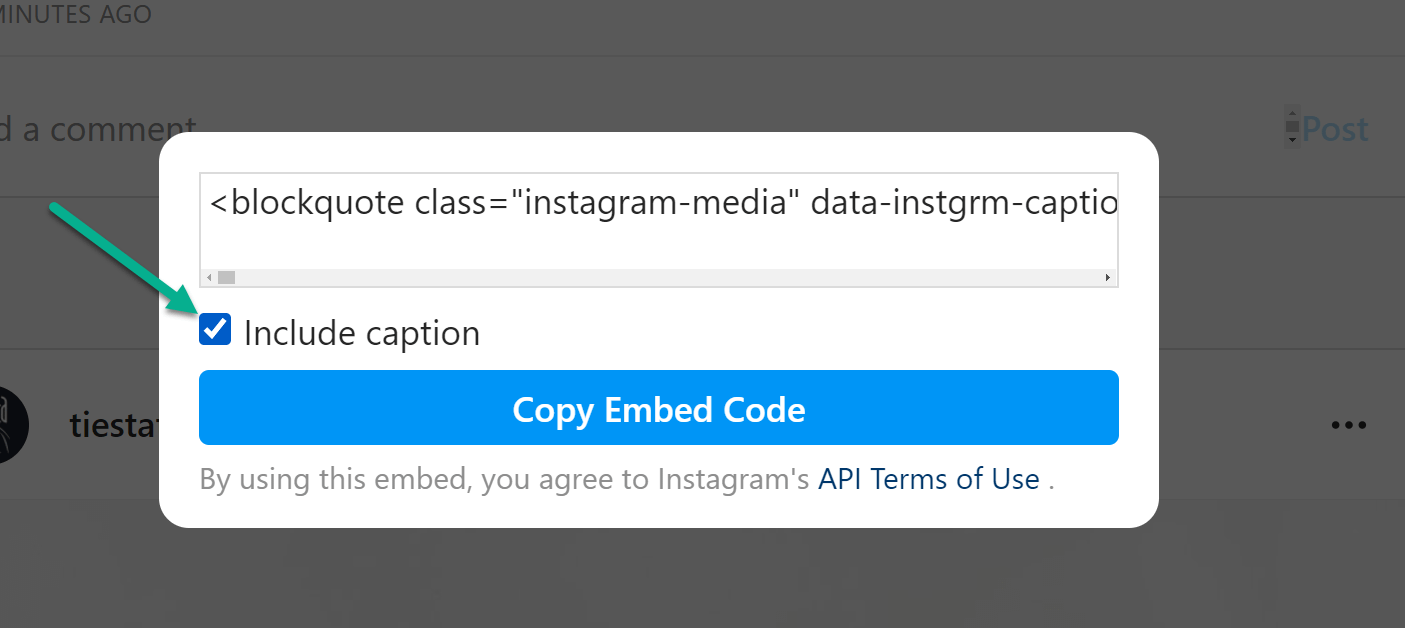This screenshot has width=1405, height=628.
Task: Click Copy Embed Code
Action: pyautogui.click(x=658, y=408)
